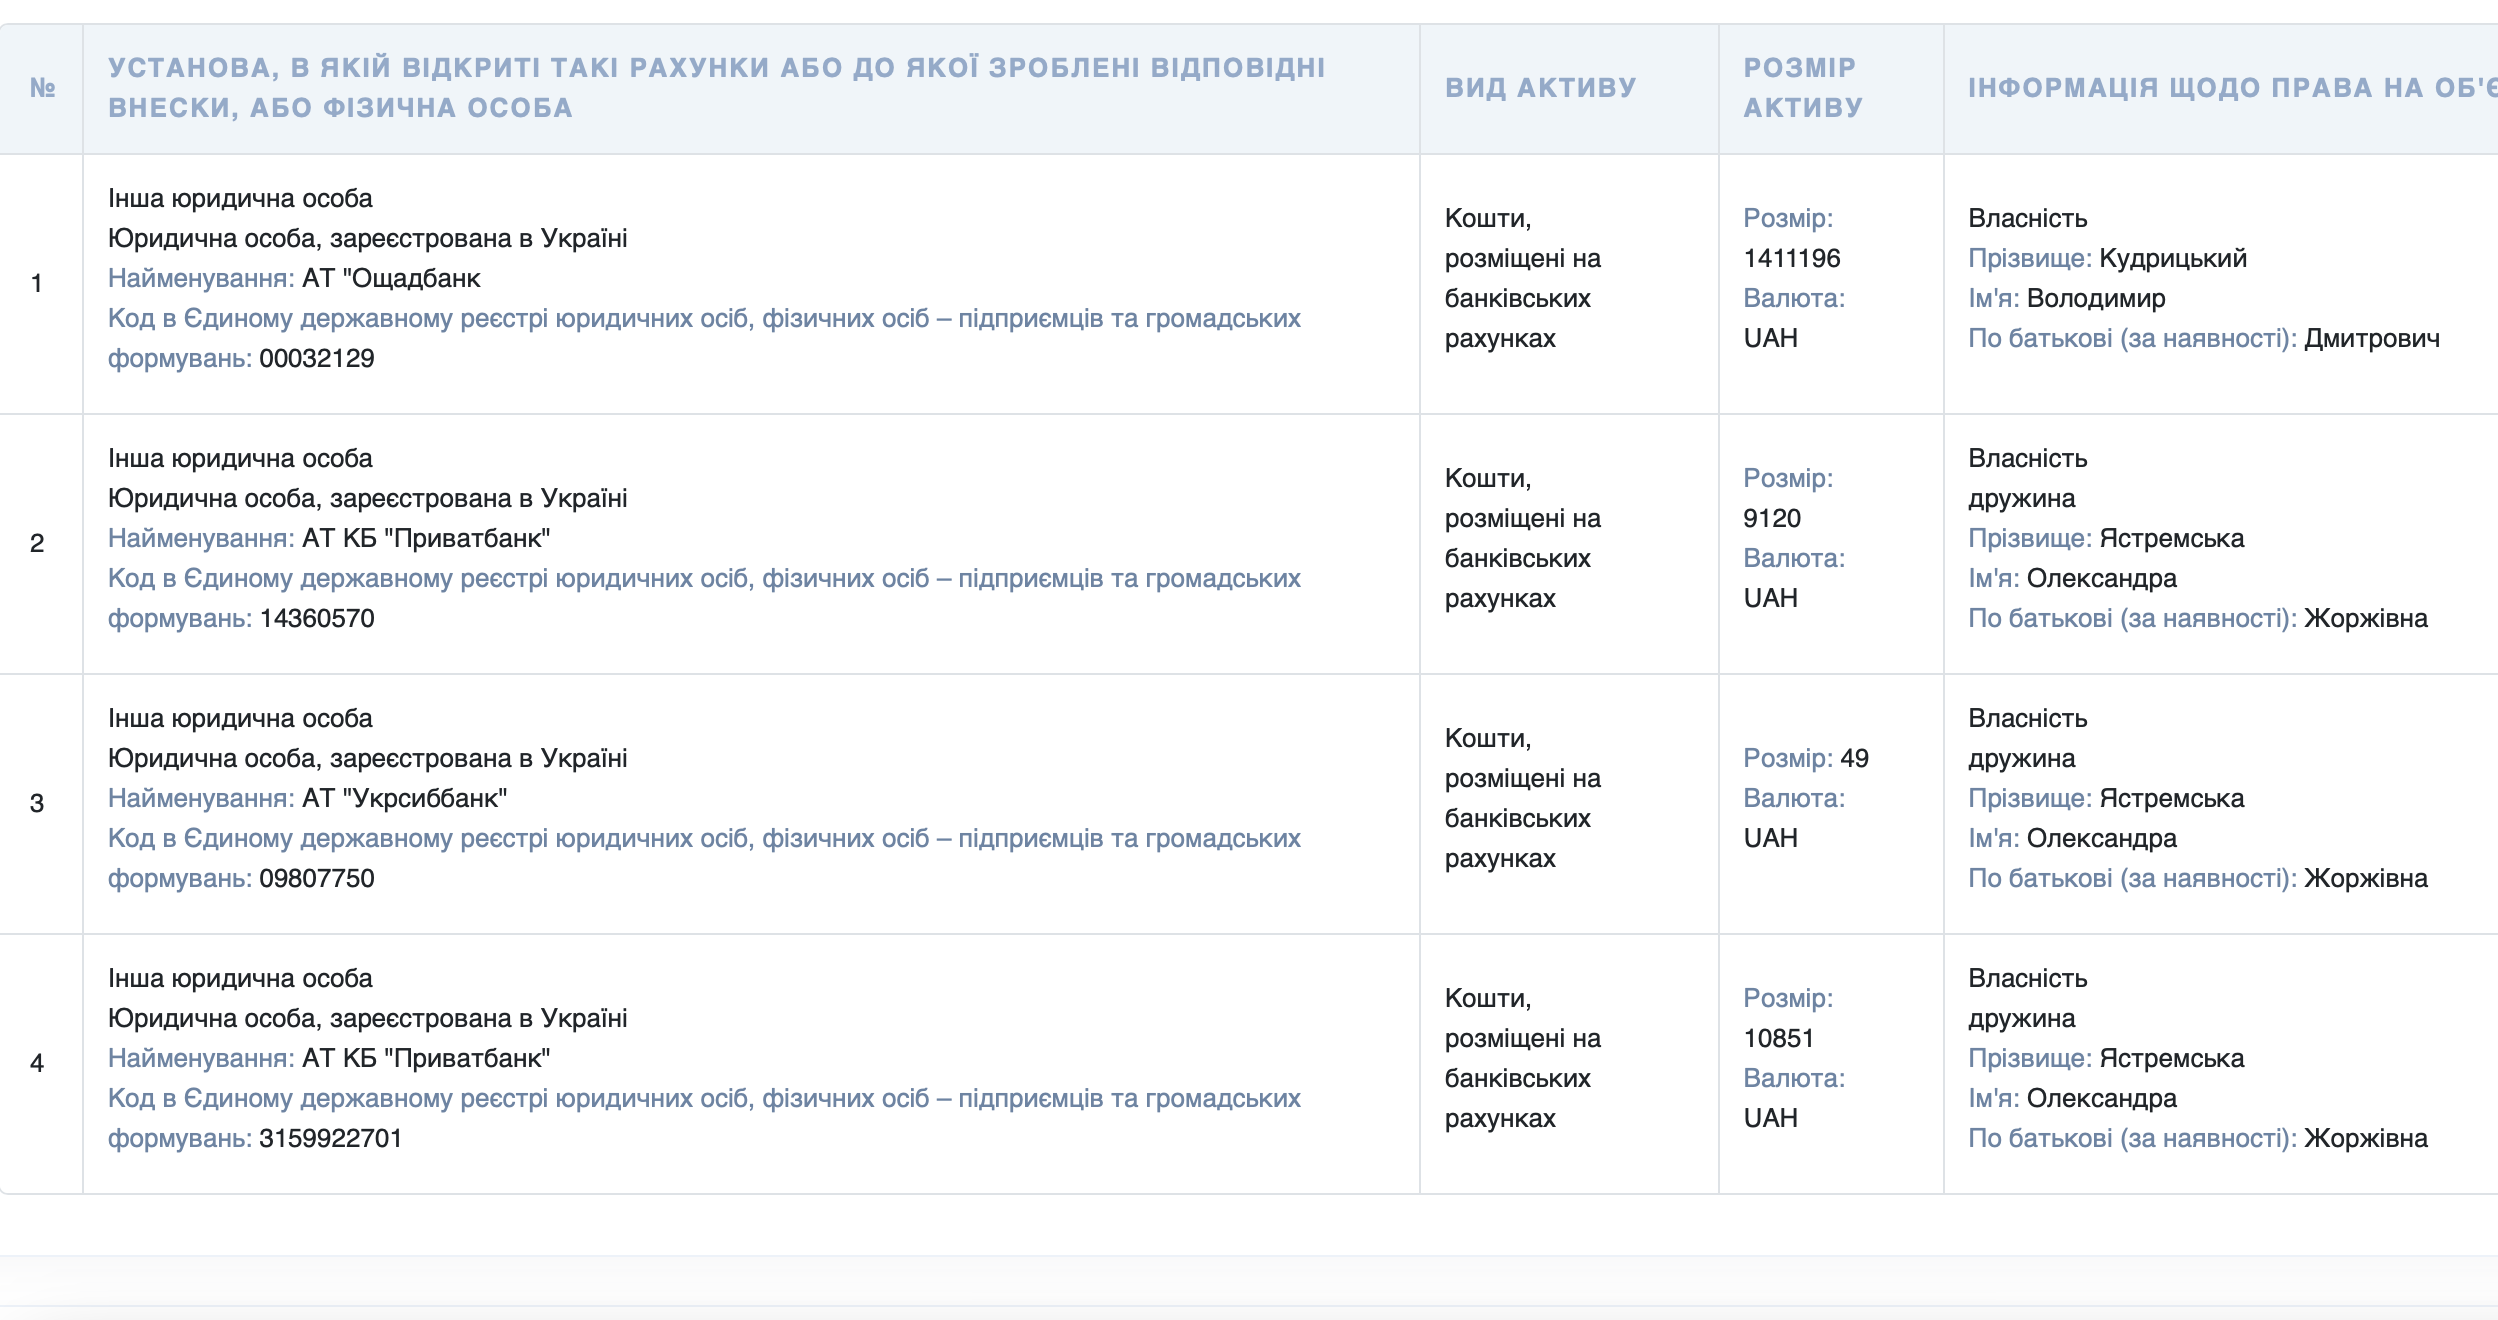Click the surname Кудрицький in row one
This screenshot has height=1320, width=2498.
[2172, 258]
